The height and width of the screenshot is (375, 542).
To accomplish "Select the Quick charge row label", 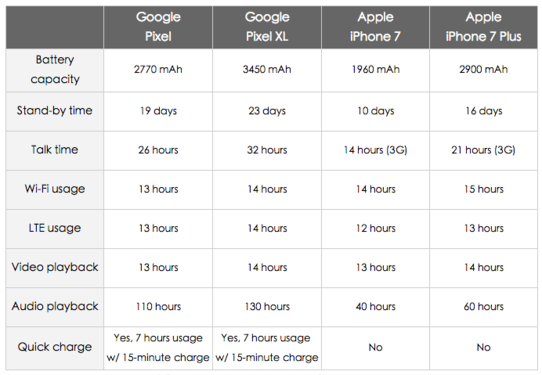I will click(55, 348).
